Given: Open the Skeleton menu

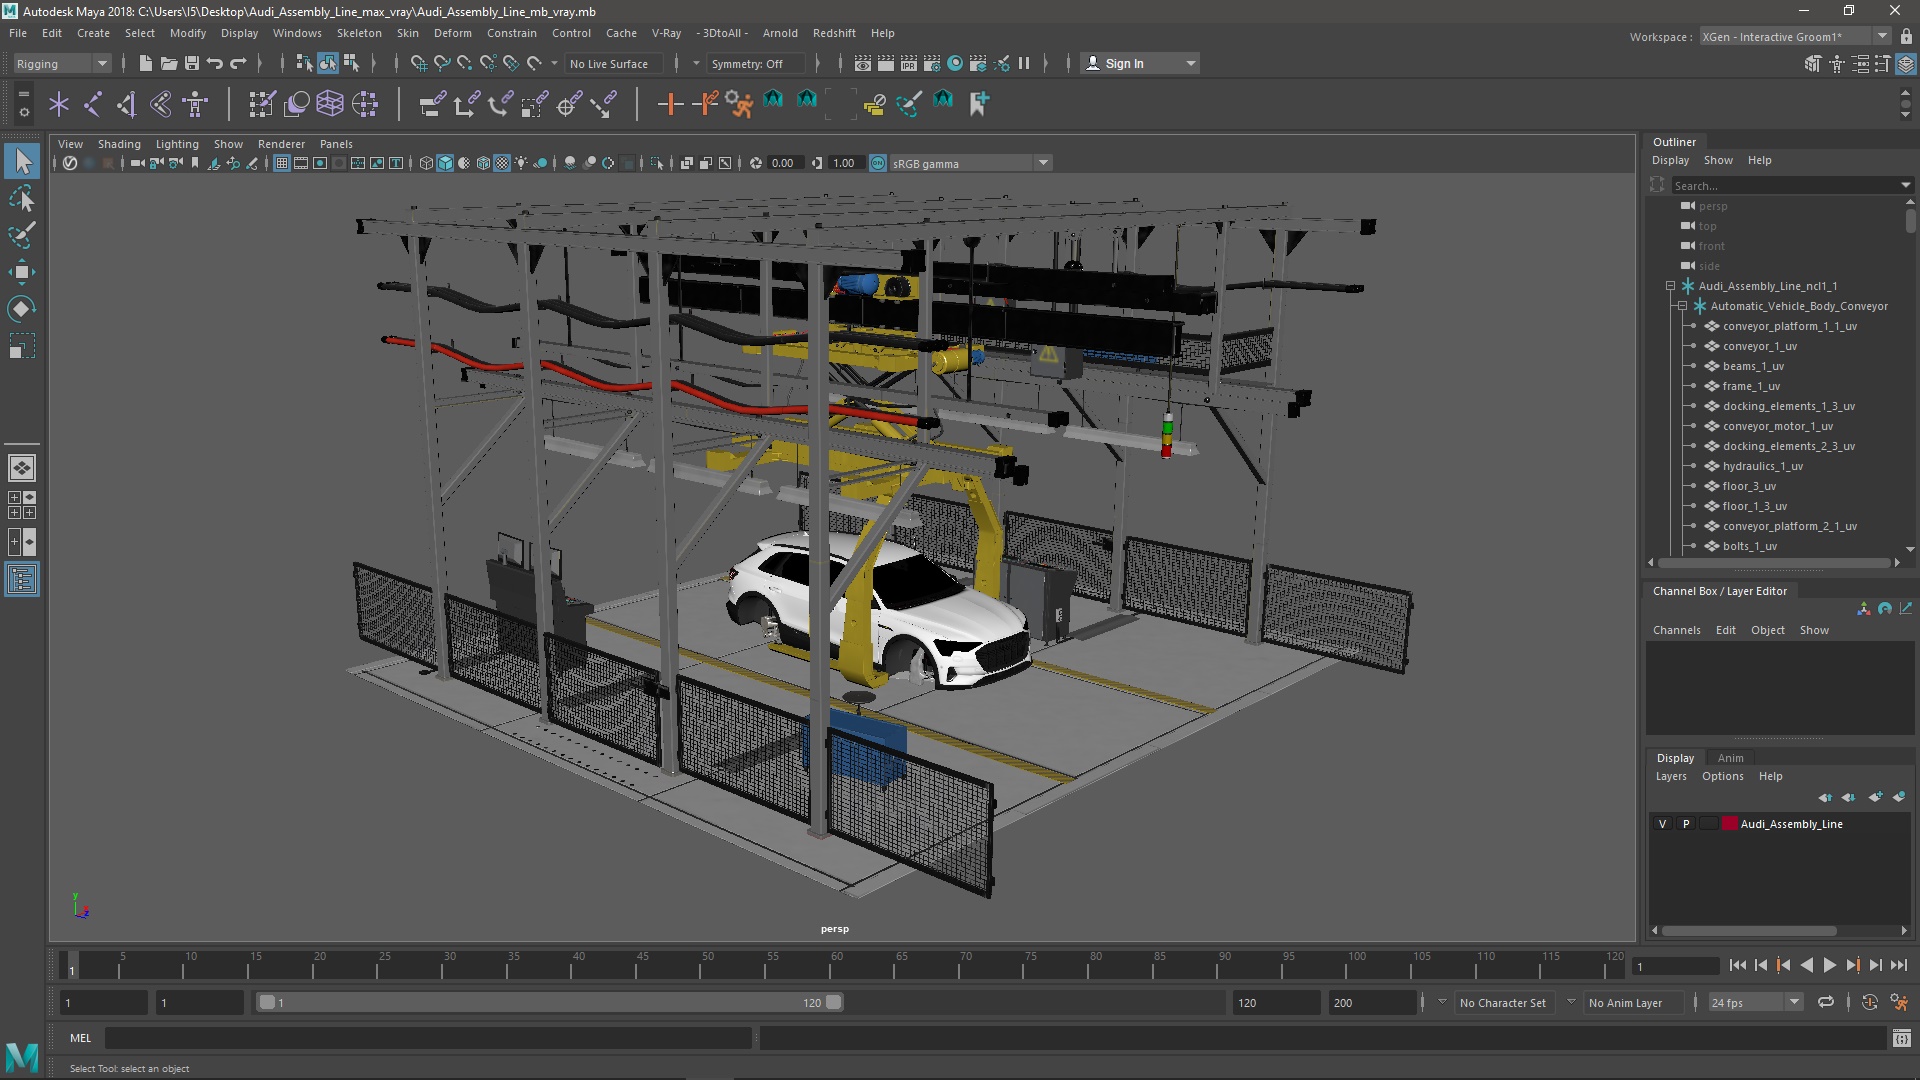Looking at the screenshot, I should (359, 33).
